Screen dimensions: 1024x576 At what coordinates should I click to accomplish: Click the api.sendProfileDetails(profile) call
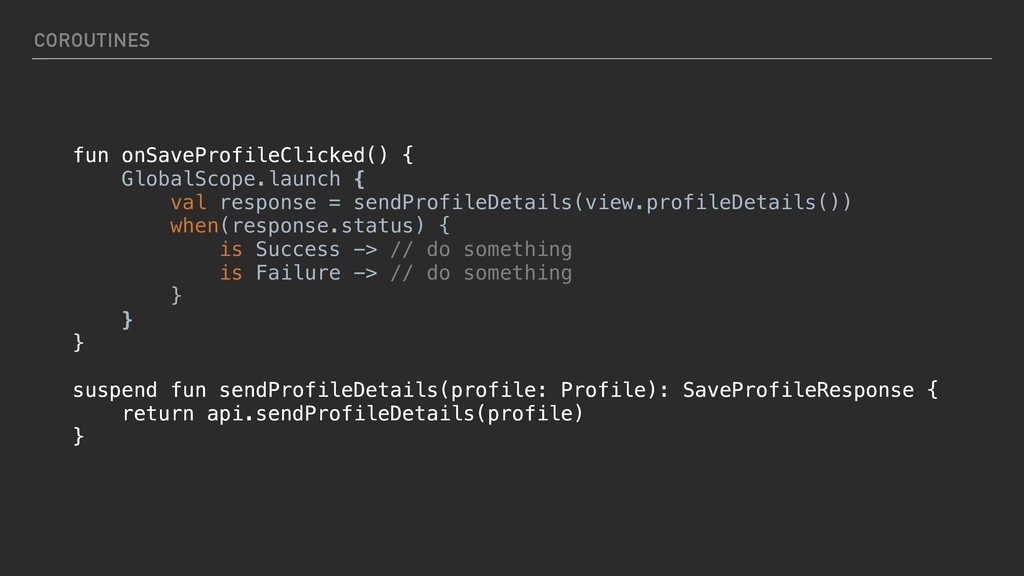pyautogui.click(x=394, y=413)
